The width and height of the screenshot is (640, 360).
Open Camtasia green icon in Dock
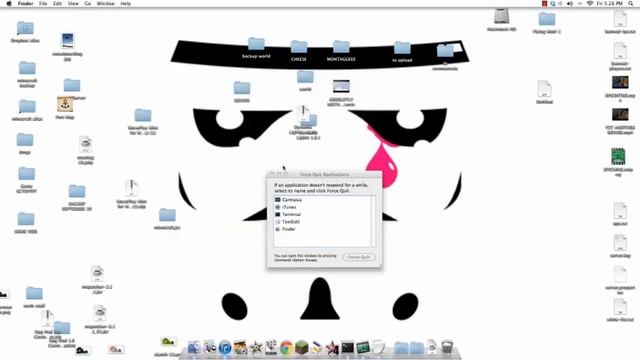tap(362, 348)
